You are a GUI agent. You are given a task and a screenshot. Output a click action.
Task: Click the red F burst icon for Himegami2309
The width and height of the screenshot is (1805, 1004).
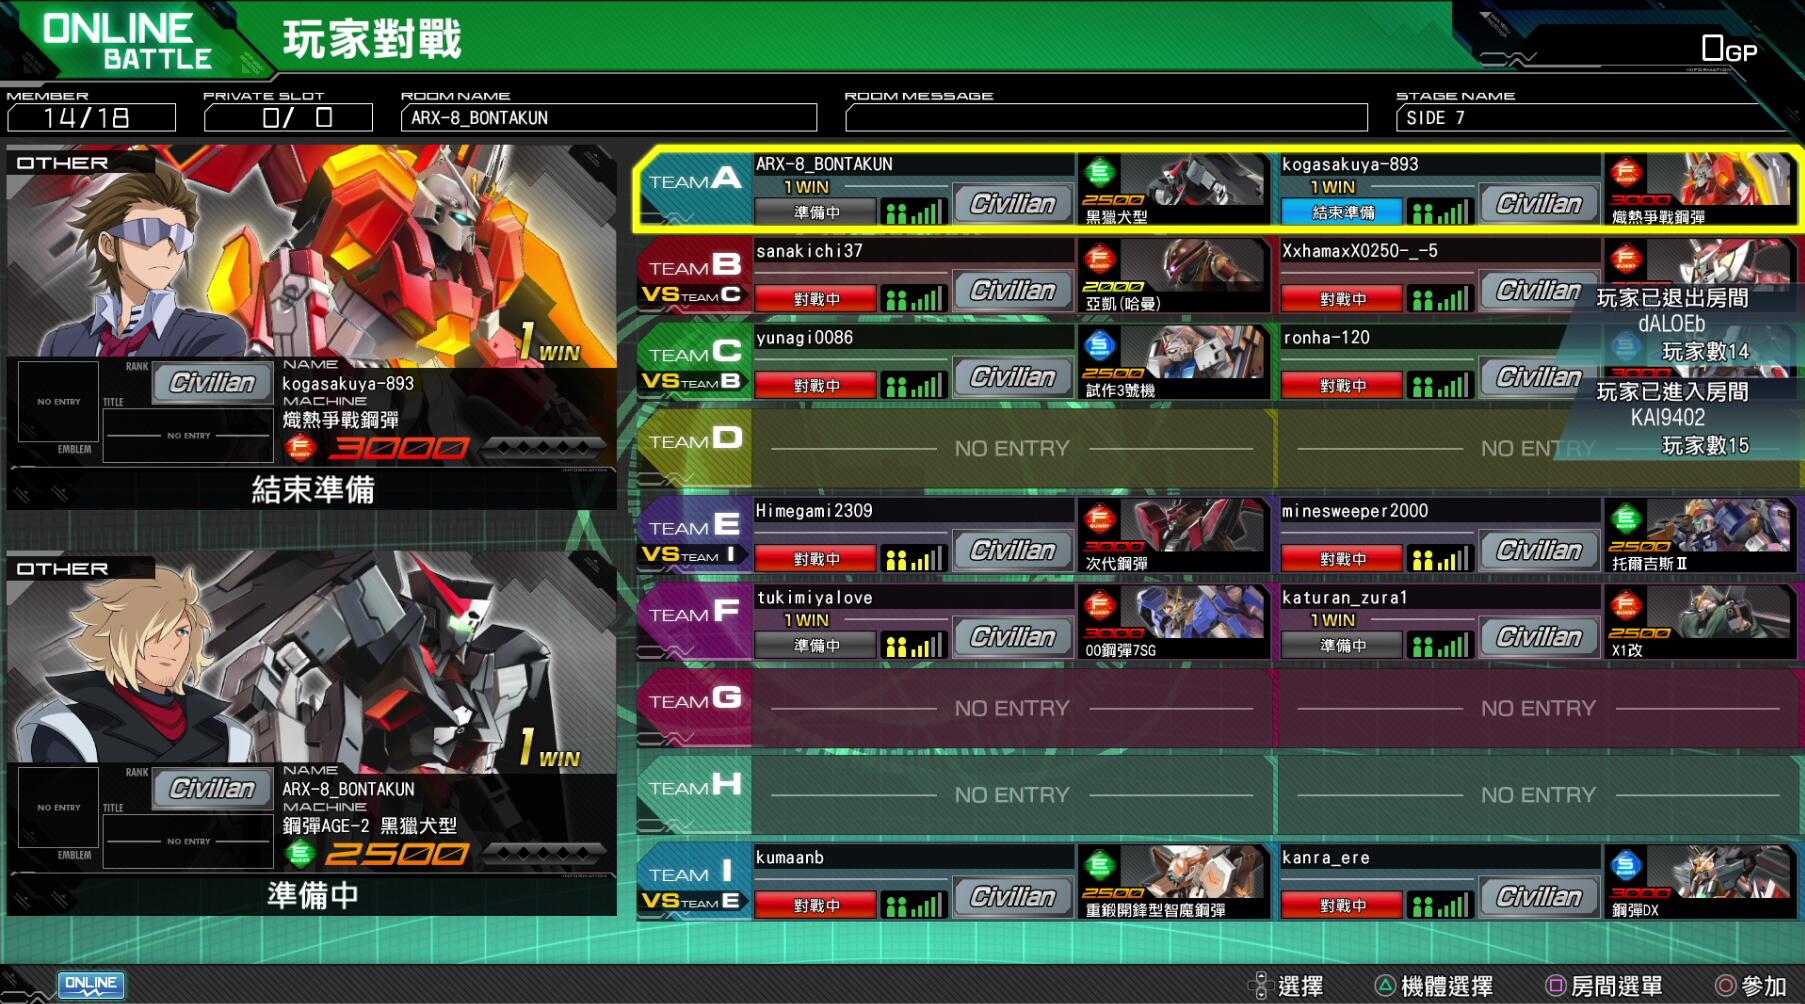pyautogui.click(x=1099, y=519)
